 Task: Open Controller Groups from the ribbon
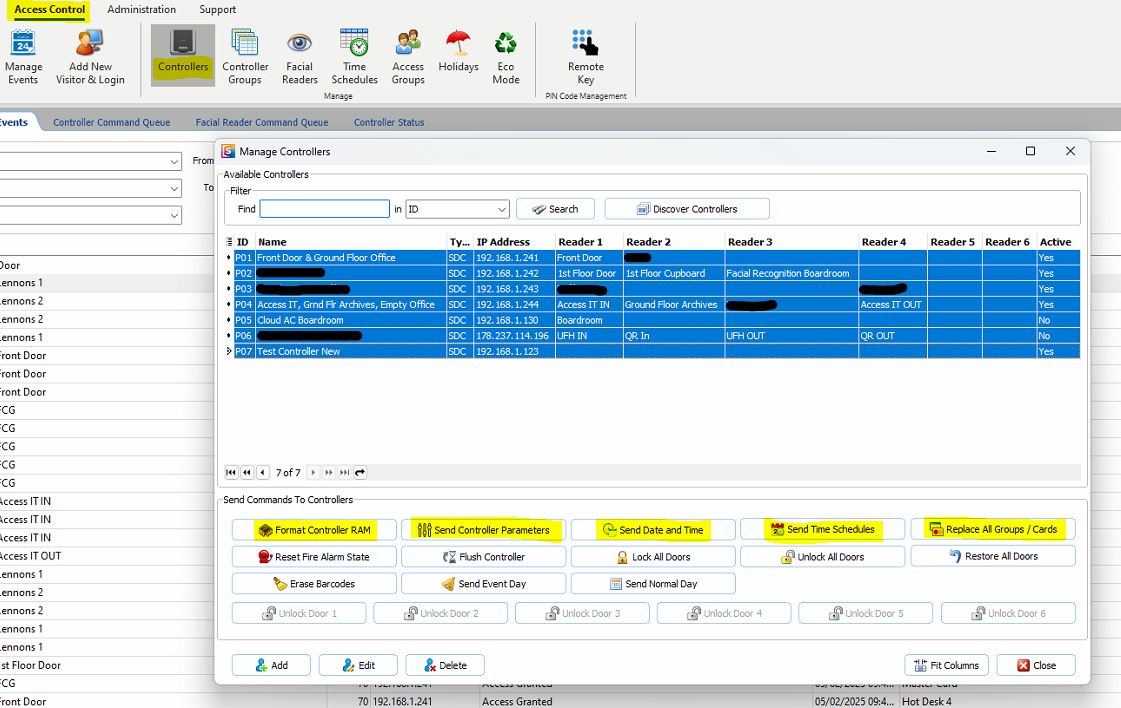coord(245,57)
